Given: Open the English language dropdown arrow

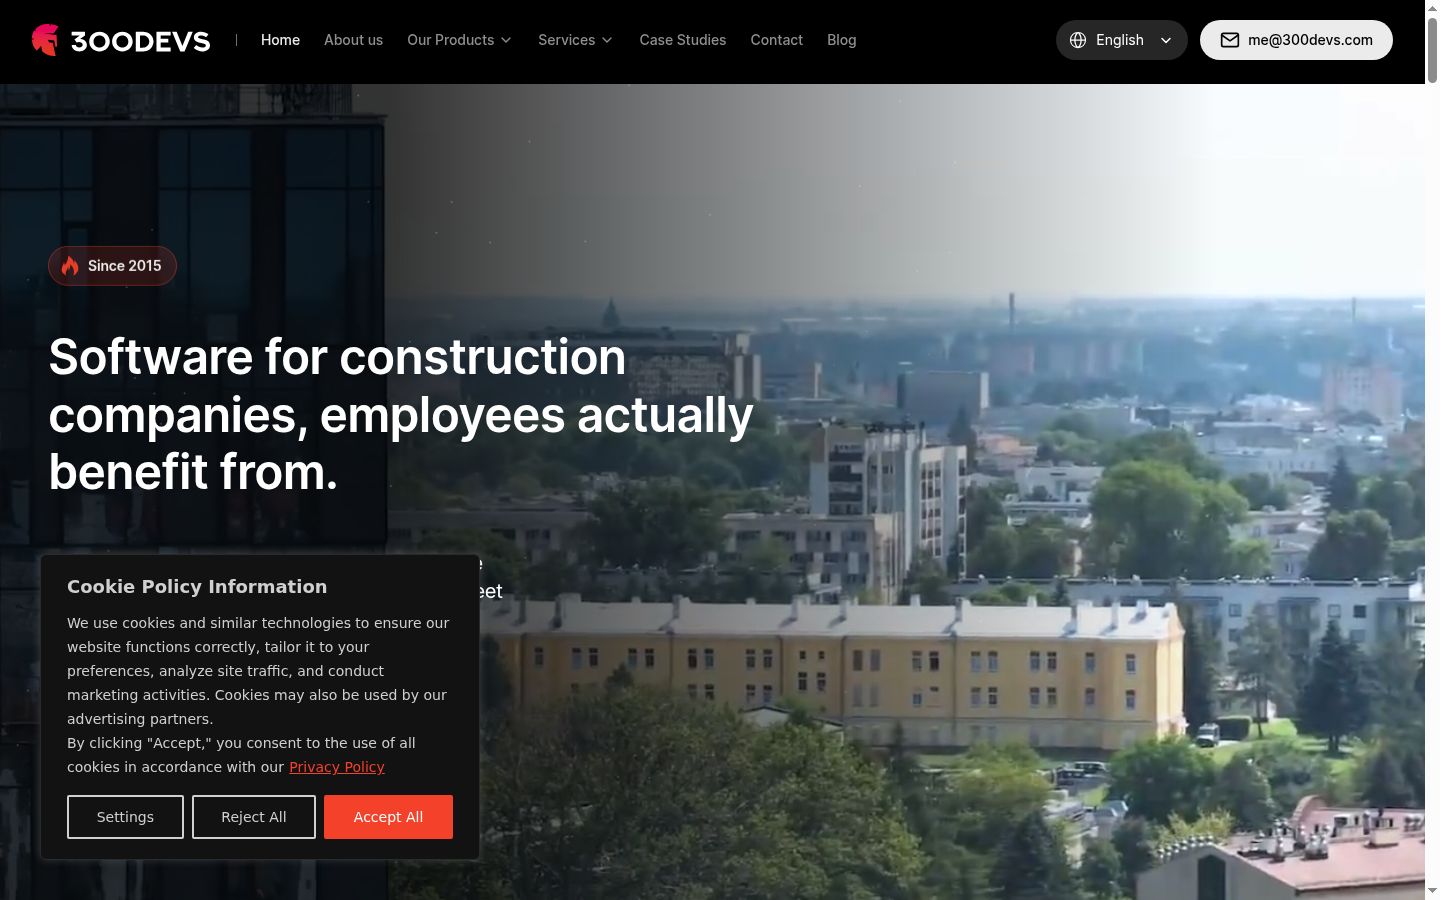Looking at the screenshot, I should [1166, 40].
